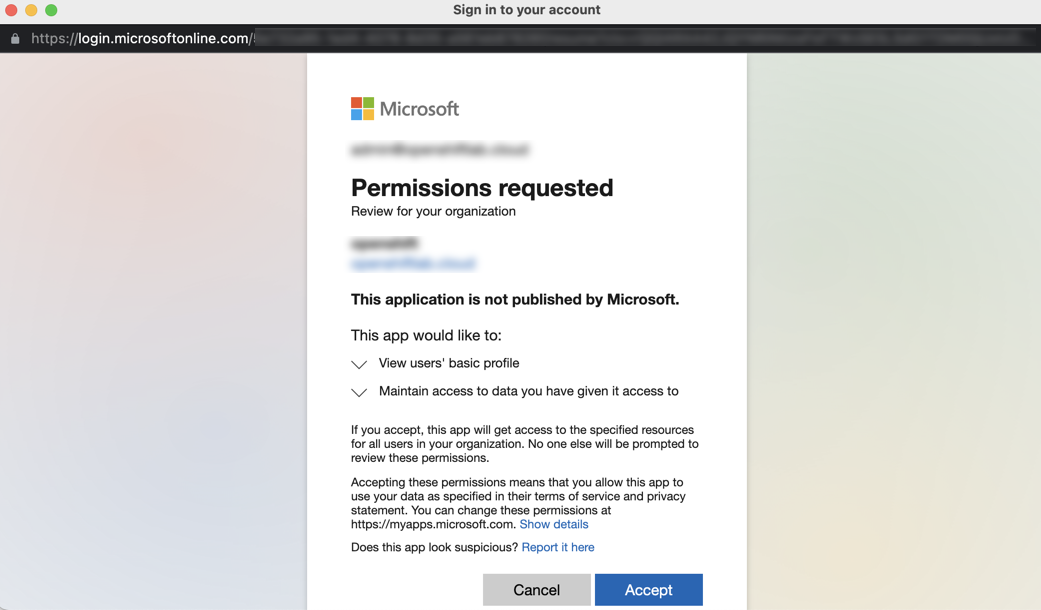This screenshot has width=1041, height=610.
Task: Click the "Sign in to your account" title
Action: [x=526, y=10]
